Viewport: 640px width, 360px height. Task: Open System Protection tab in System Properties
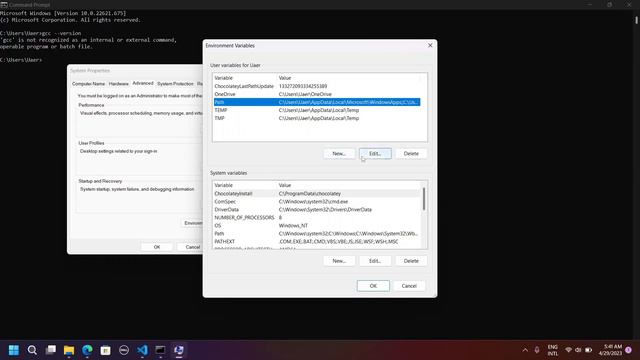click(x=175, y=84)
